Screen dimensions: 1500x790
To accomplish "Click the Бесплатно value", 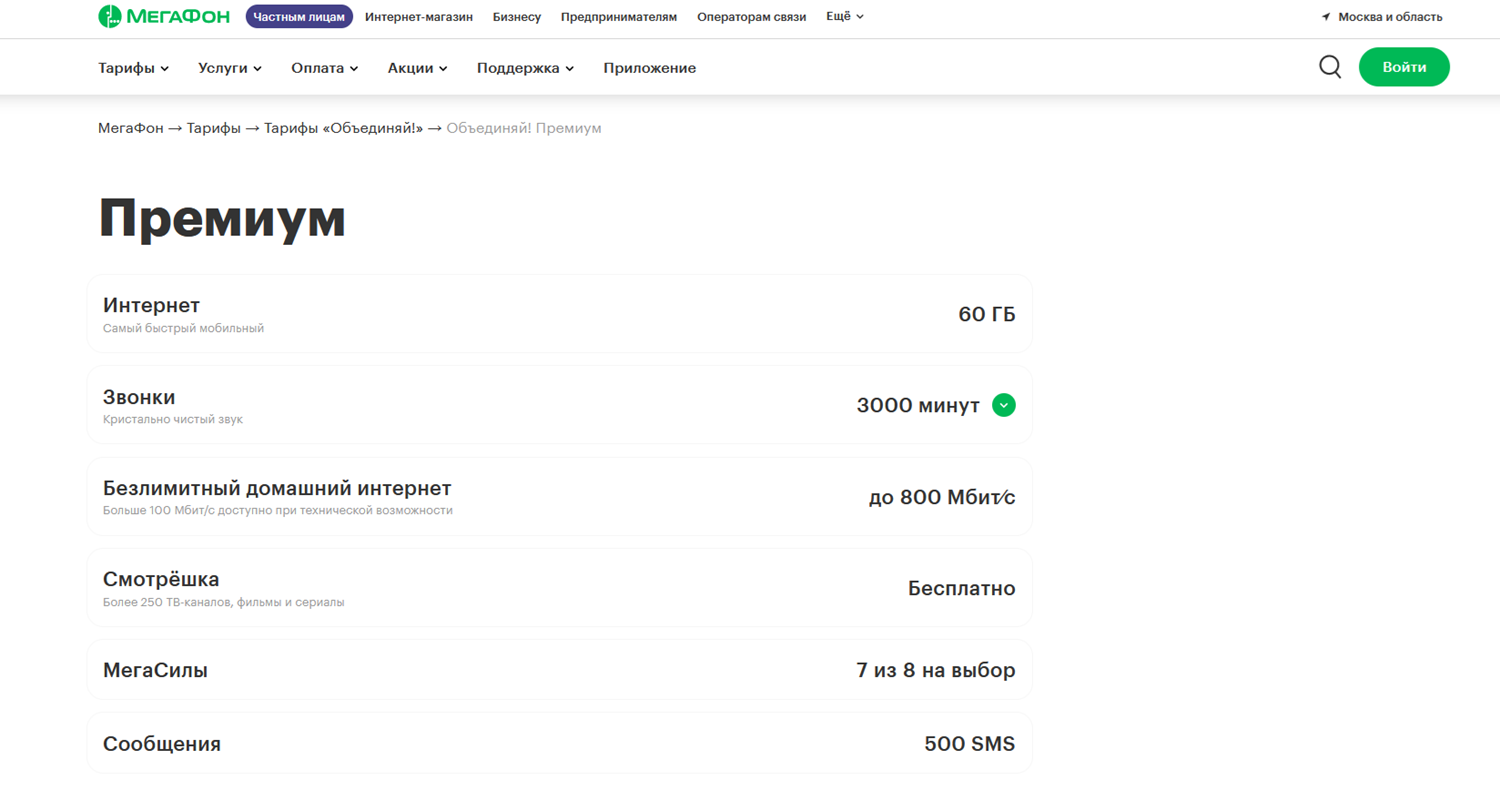I will (962, 588).
